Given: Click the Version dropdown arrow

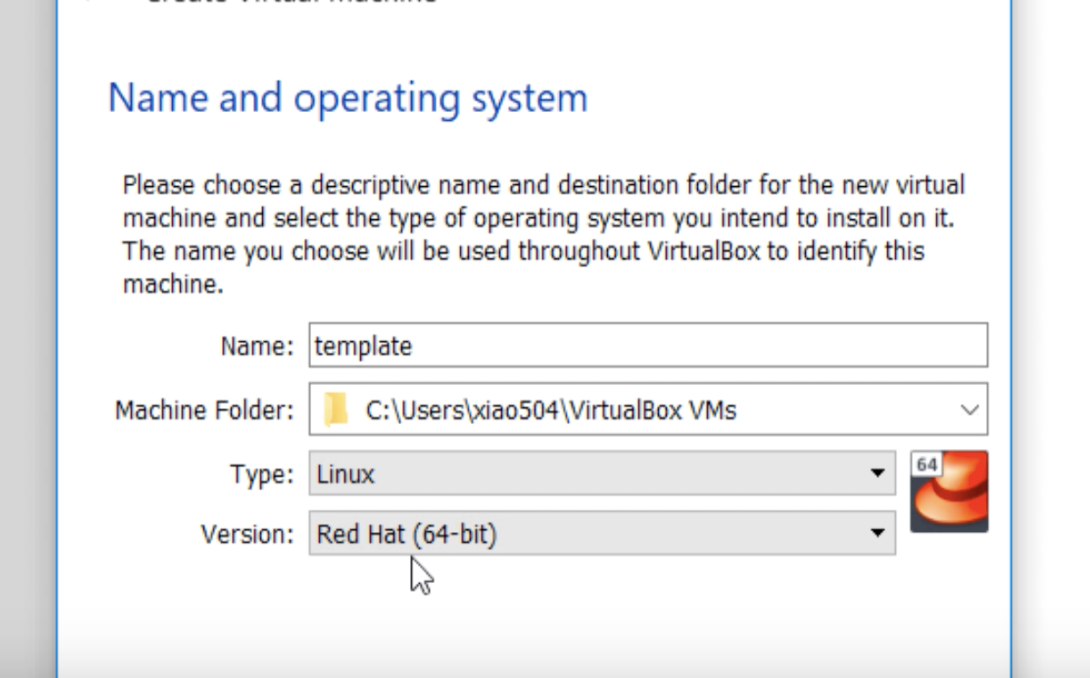Looking at the screenshot, I should (877, 534).
